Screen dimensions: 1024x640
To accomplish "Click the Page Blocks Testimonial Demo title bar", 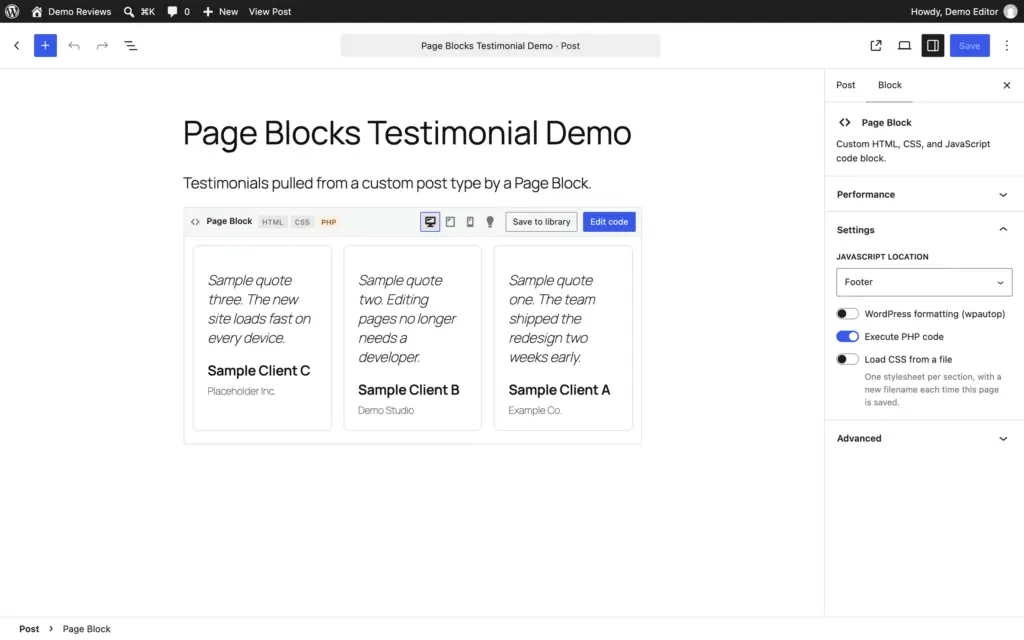I will coord(500,46).
